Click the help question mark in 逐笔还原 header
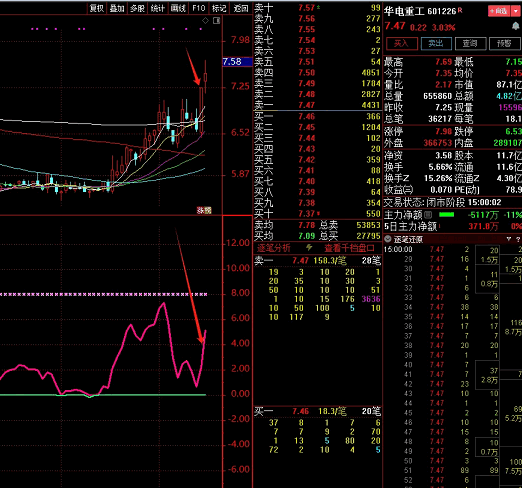Screen dimensions: 522x488 518,239
